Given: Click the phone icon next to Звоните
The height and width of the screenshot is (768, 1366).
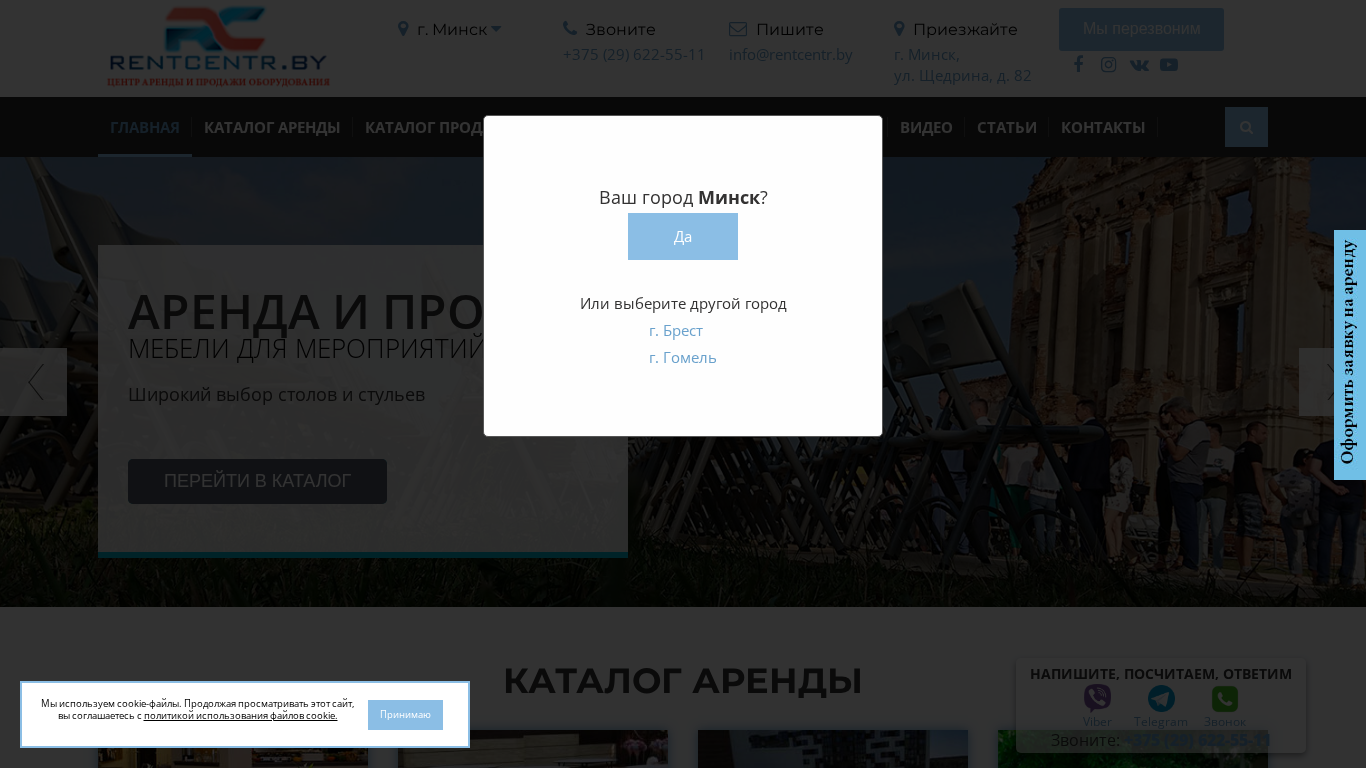Looking at the screenshot, I should 570,29.
